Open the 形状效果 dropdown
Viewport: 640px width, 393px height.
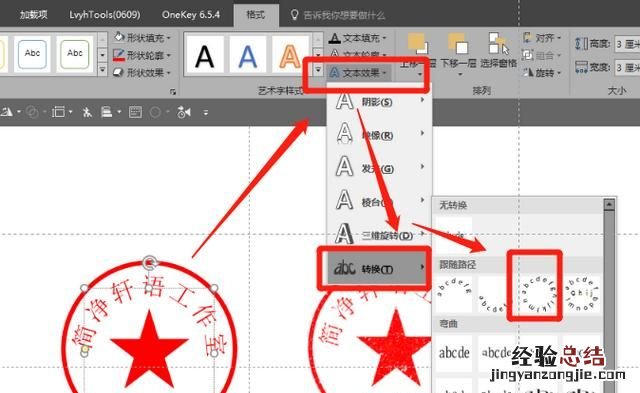click(142, 73)
